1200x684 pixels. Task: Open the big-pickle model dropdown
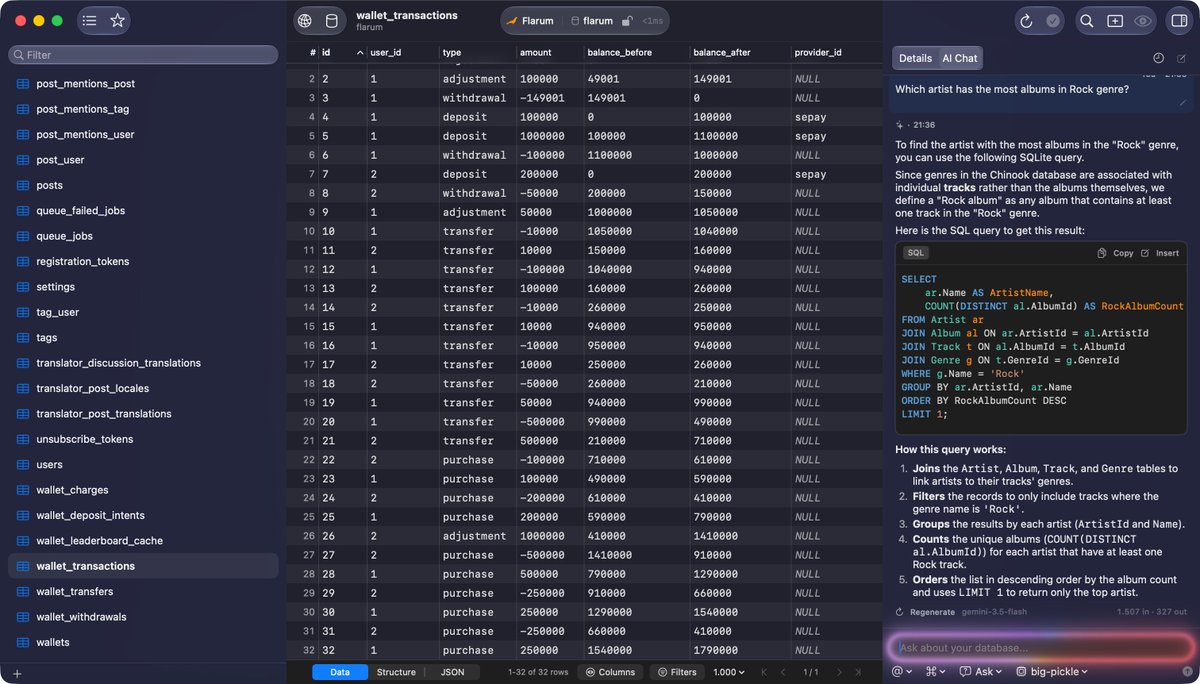click(x=1052, y=672)
